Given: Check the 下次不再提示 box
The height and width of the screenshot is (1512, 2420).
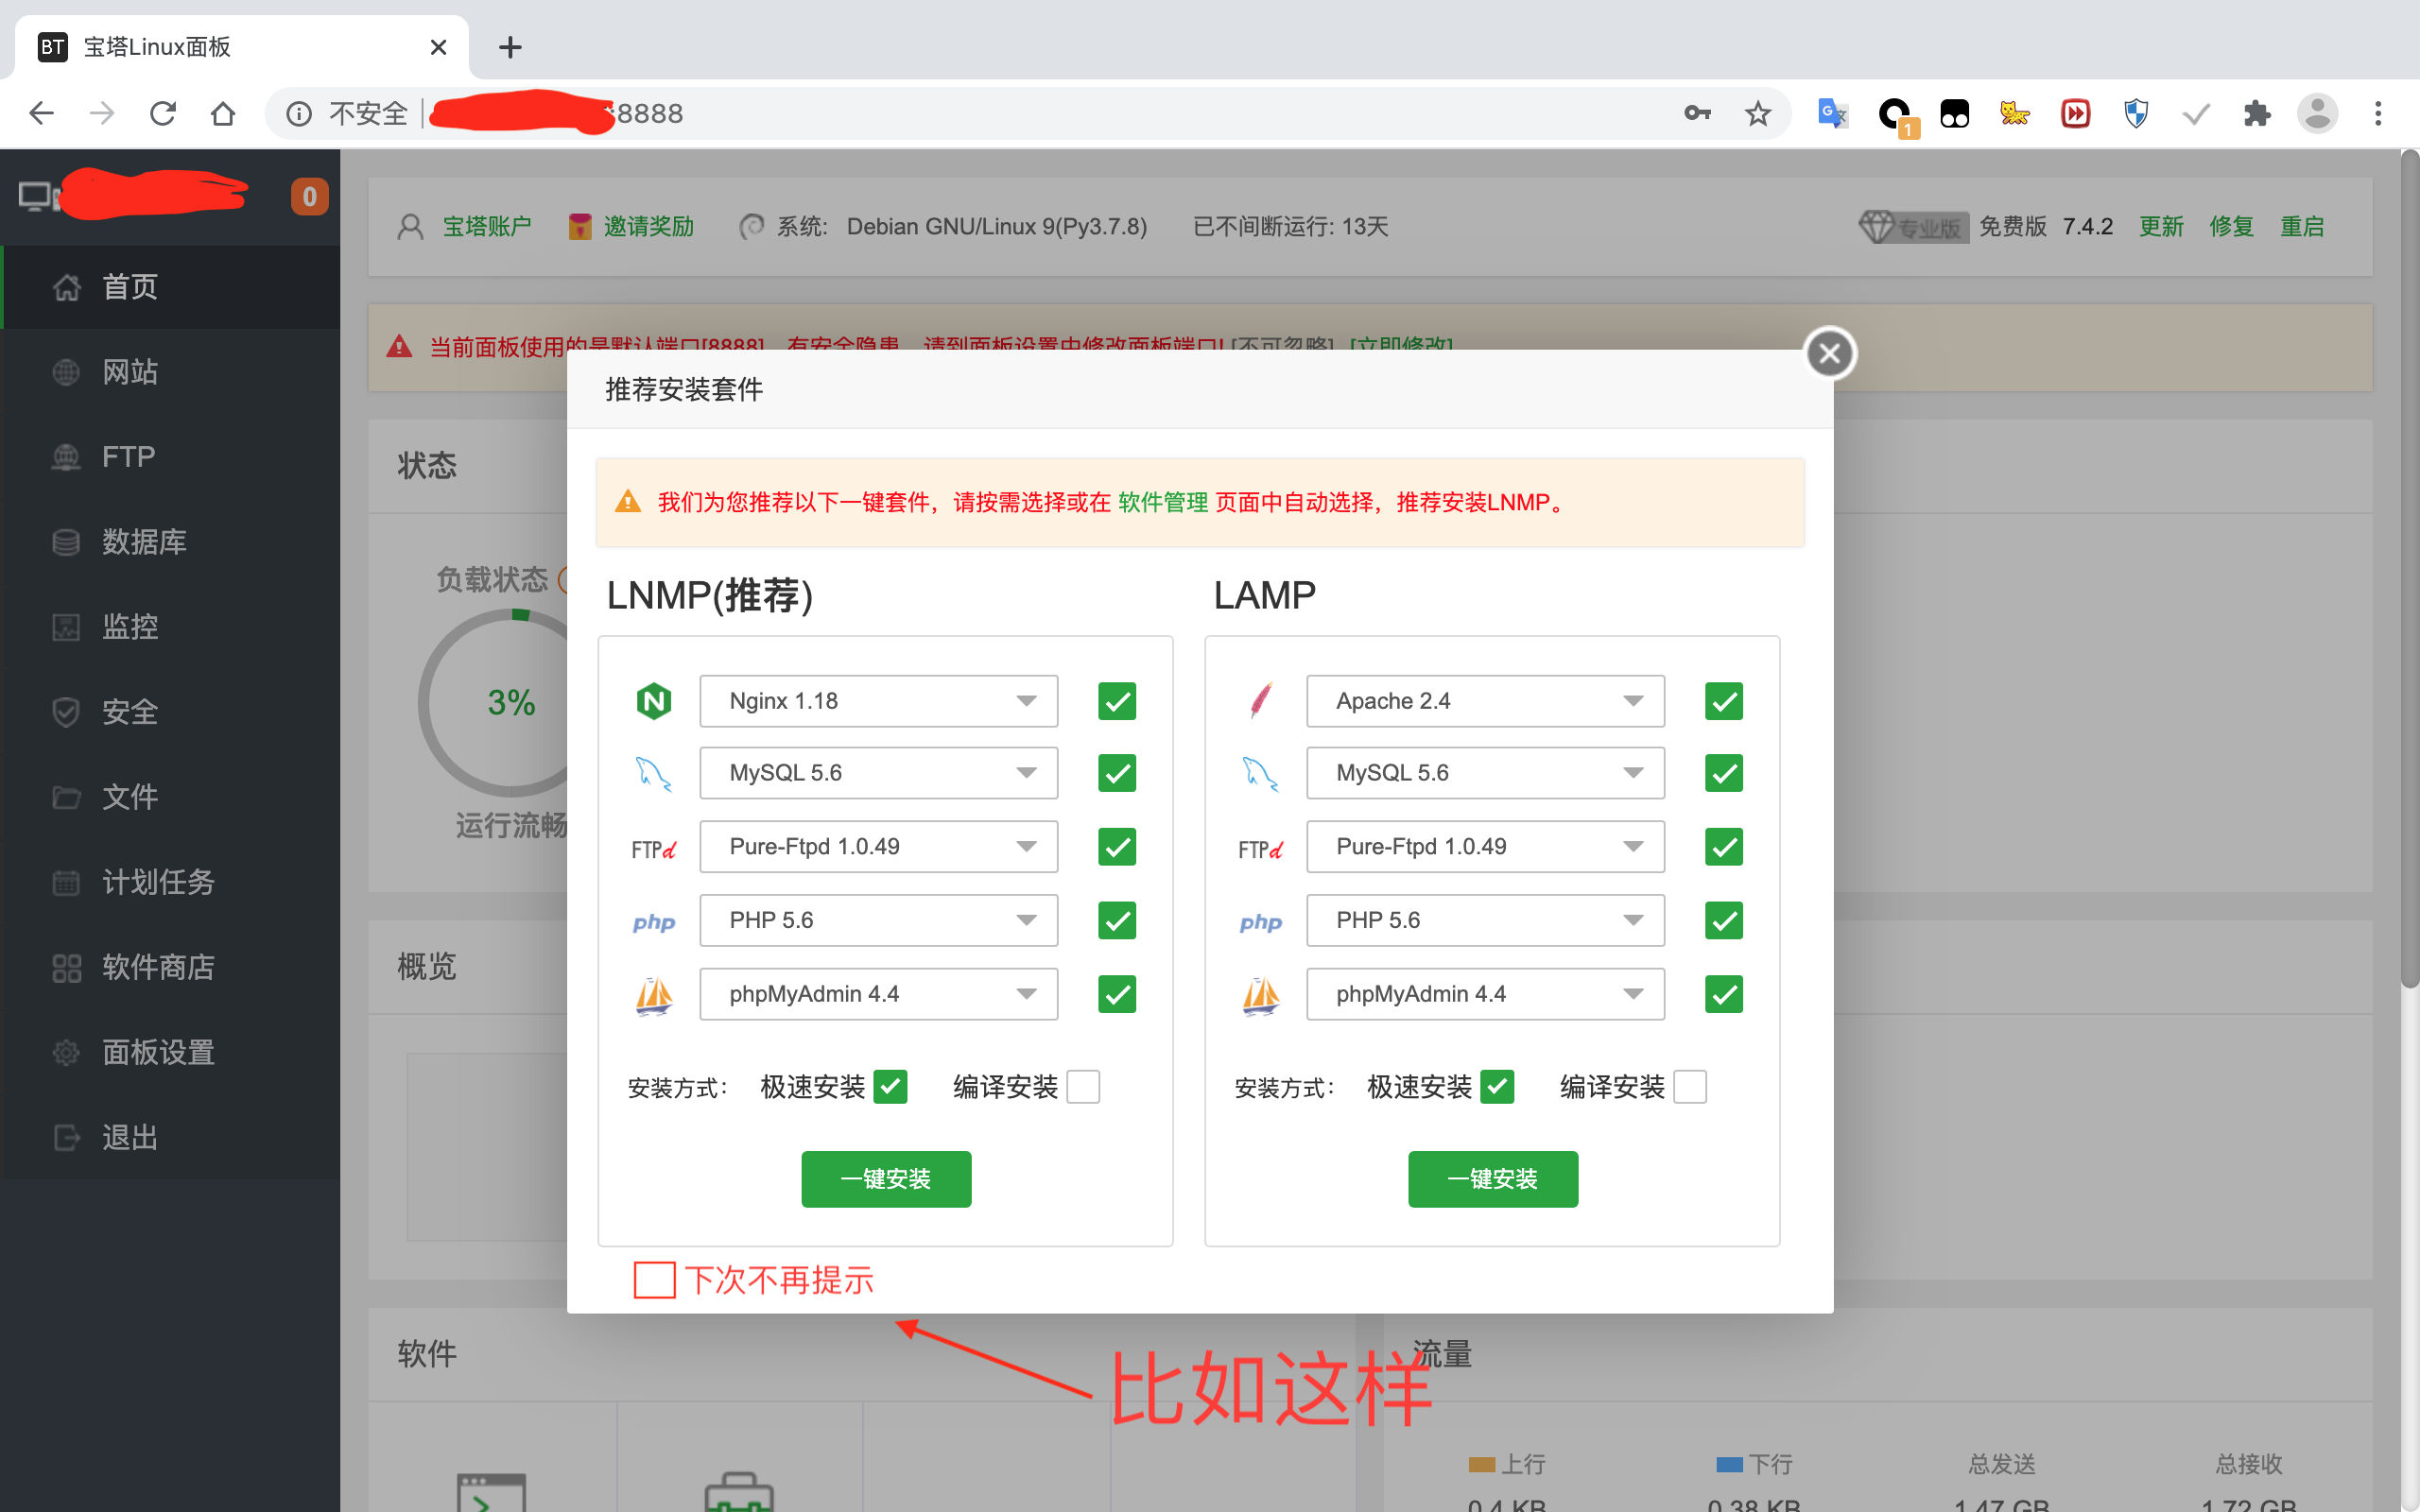Looking at the screenshot, I should pos(655,1279).
